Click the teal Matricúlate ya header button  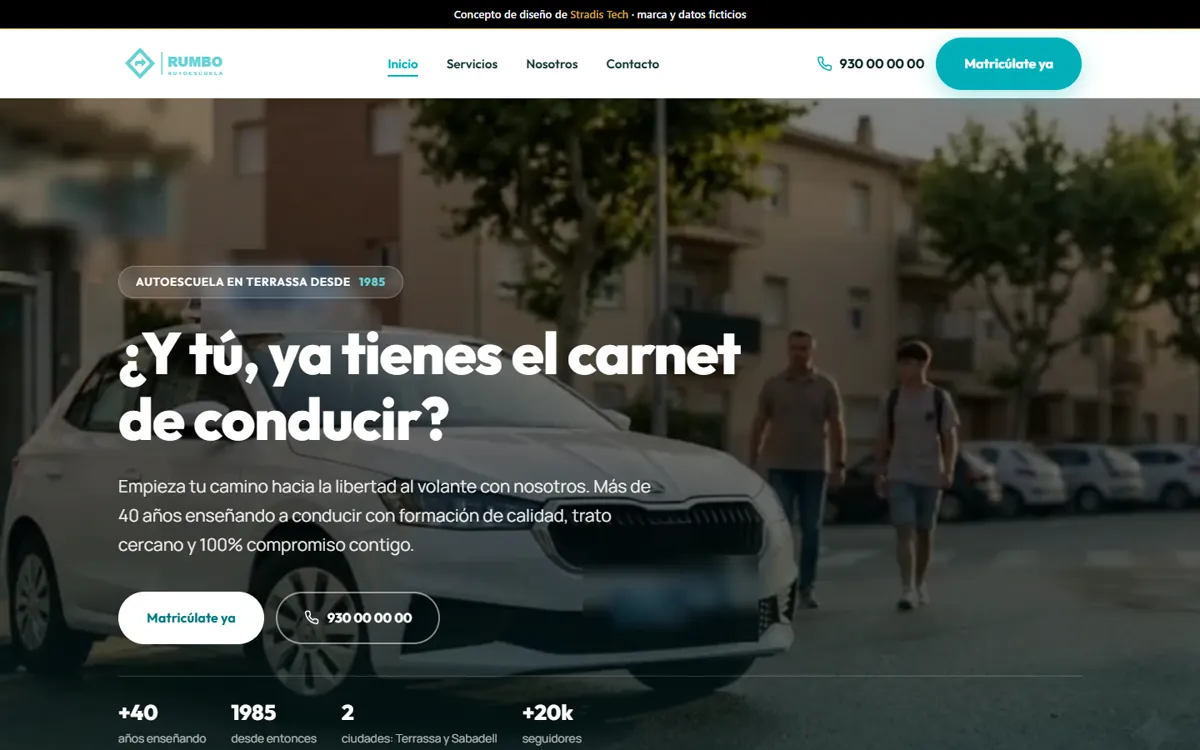pyautogui.click(x=1009, y=64)
